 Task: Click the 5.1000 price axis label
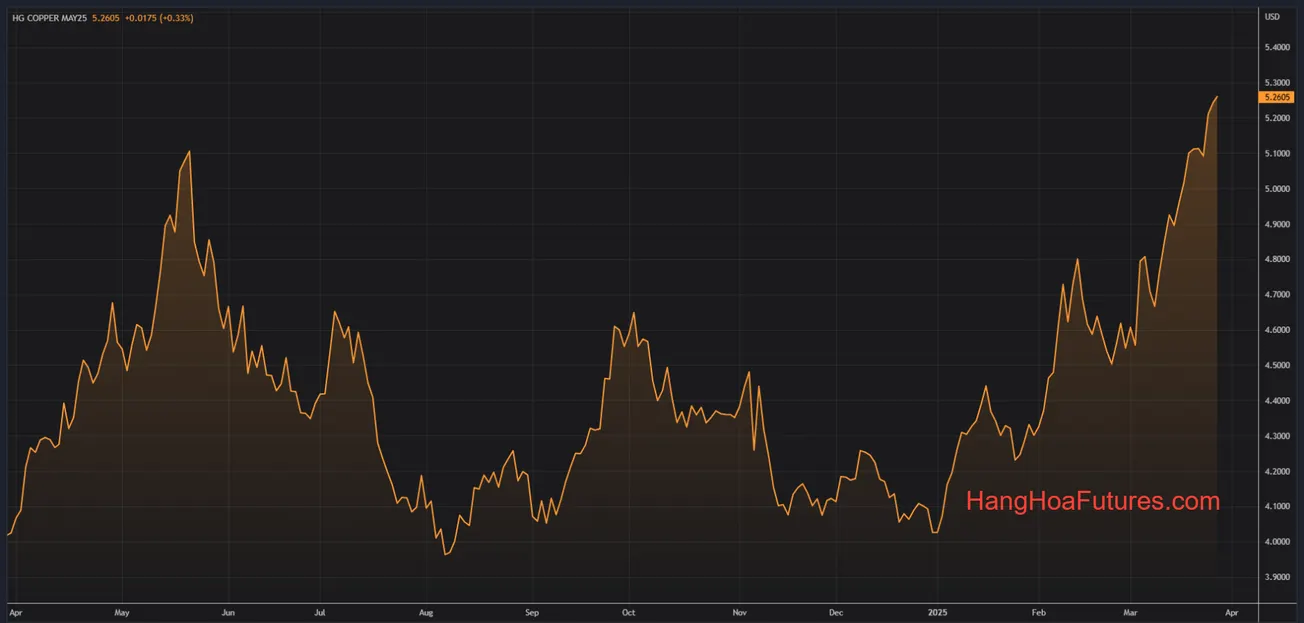tap(1277, 153)
